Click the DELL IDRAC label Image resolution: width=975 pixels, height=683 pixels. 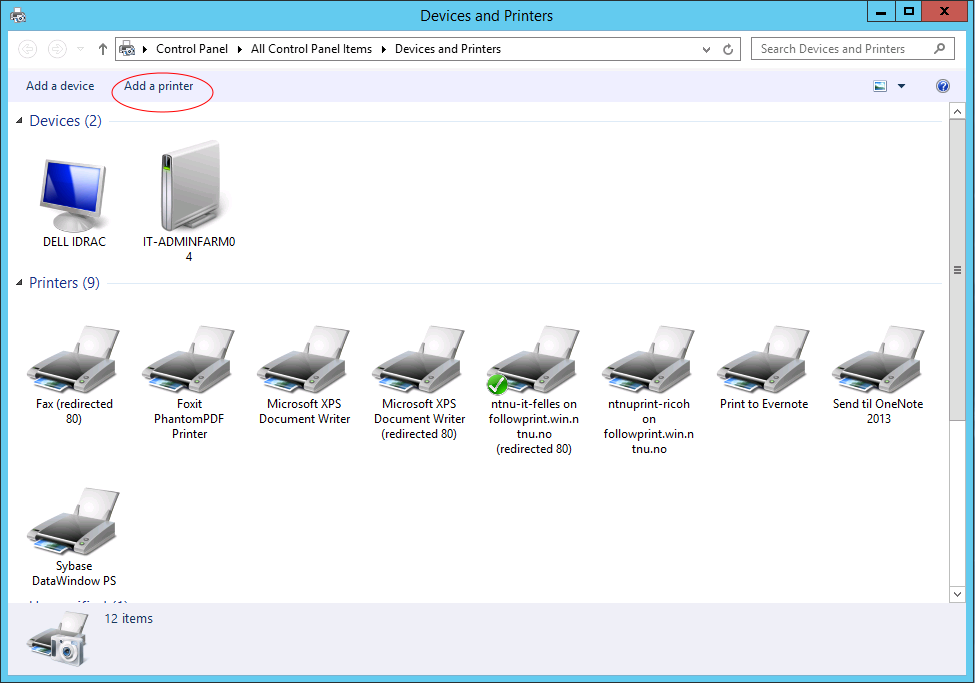tap(74, 241)
